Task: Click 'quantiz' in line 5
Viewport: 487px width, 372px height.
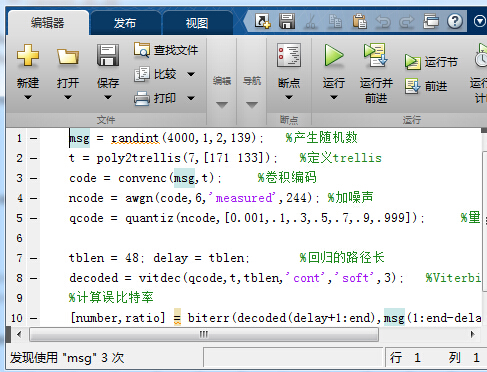Action: coord(149,218)
